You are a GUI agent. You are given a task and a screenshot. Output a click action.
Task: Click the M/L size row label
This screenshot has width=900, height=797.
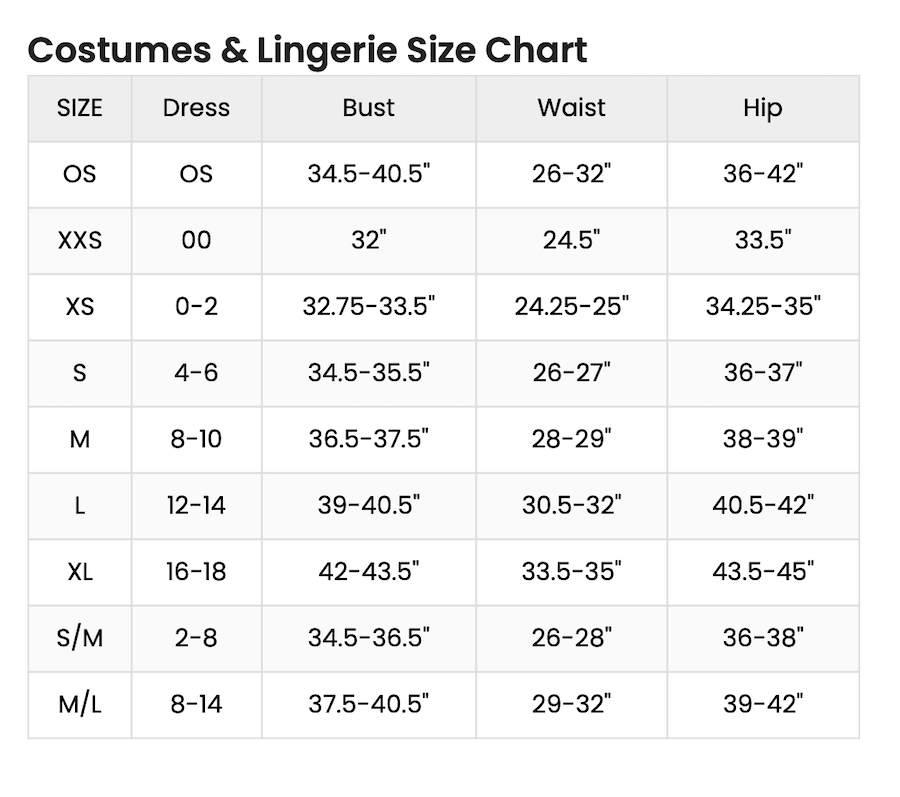pyautogui.click(x=80, y=703)
